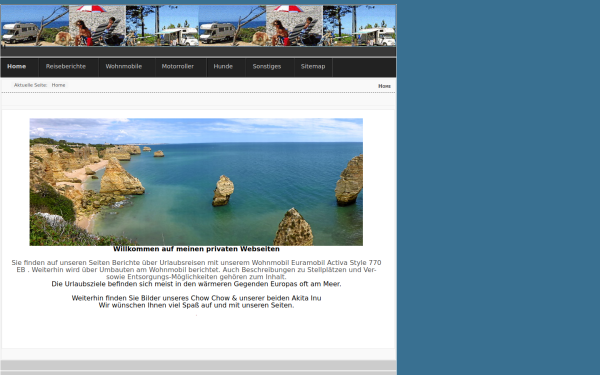Image resolution: width=600 pixels, height=375 pixels.
Task: Click the coastal panorama photo
Action: pos(196,182)
